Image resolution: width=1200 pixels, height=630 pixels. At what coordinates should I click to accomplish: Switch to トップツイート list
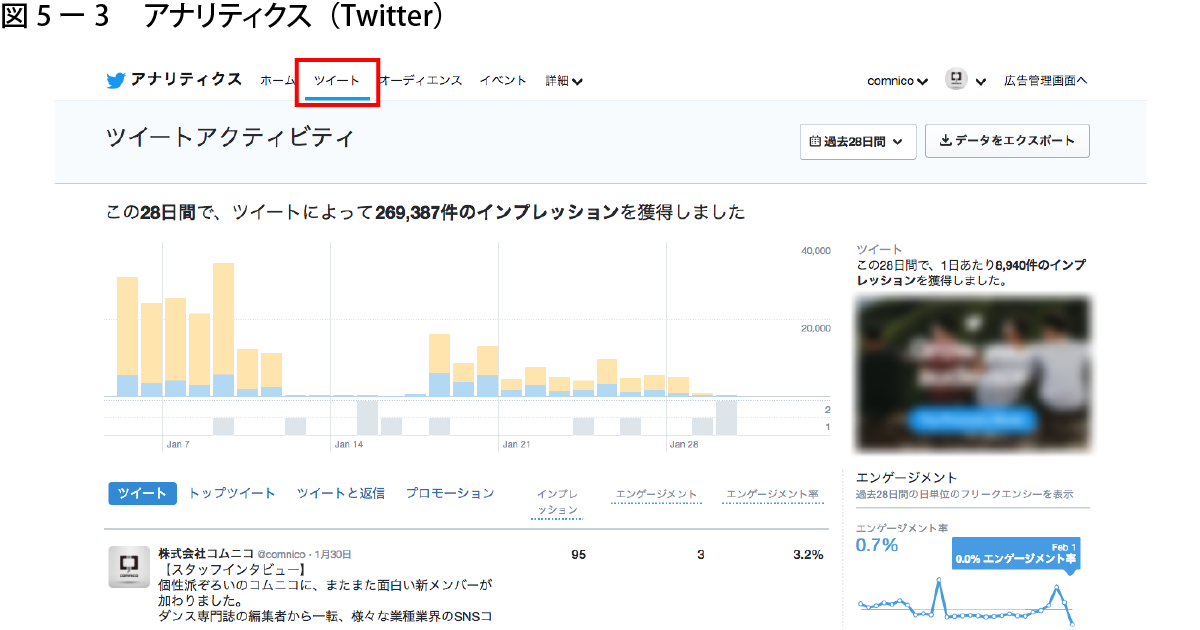click(x=232, y=493)
